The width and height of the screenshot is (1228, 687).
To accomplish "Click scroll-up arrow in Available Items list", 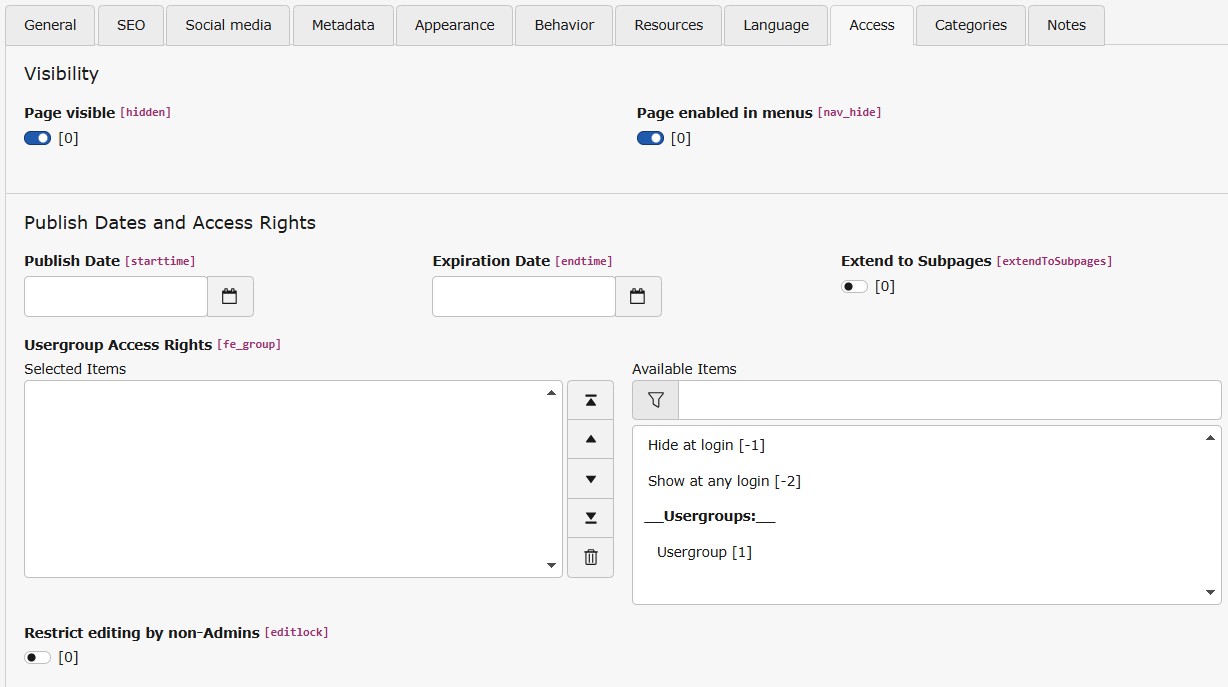I will 1211,438.
